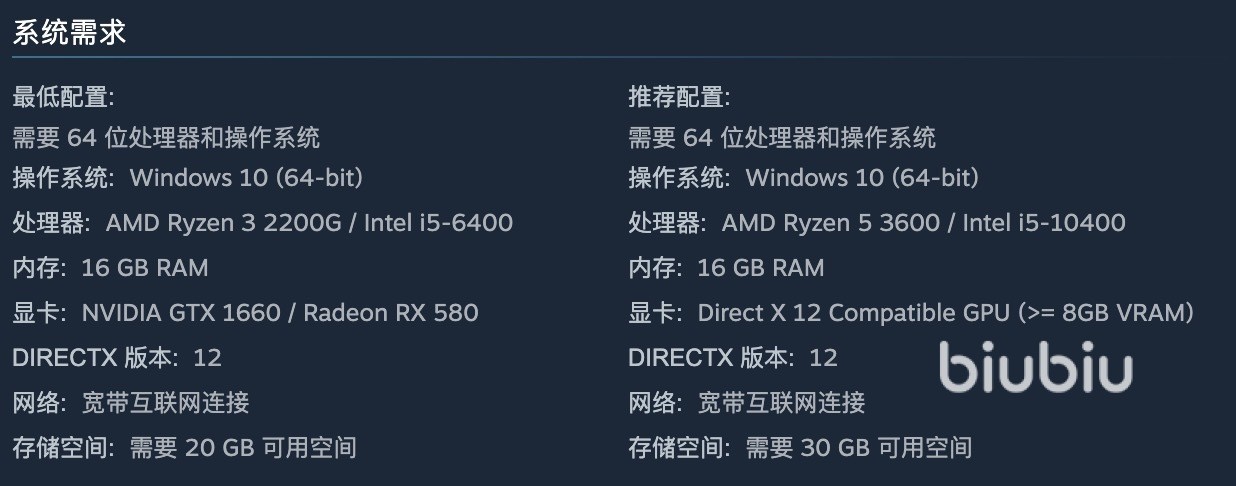Click the 内存 16 GB RAM line under 推荐配置
This screenshot has height=486, width=1236.
point(726,267)
